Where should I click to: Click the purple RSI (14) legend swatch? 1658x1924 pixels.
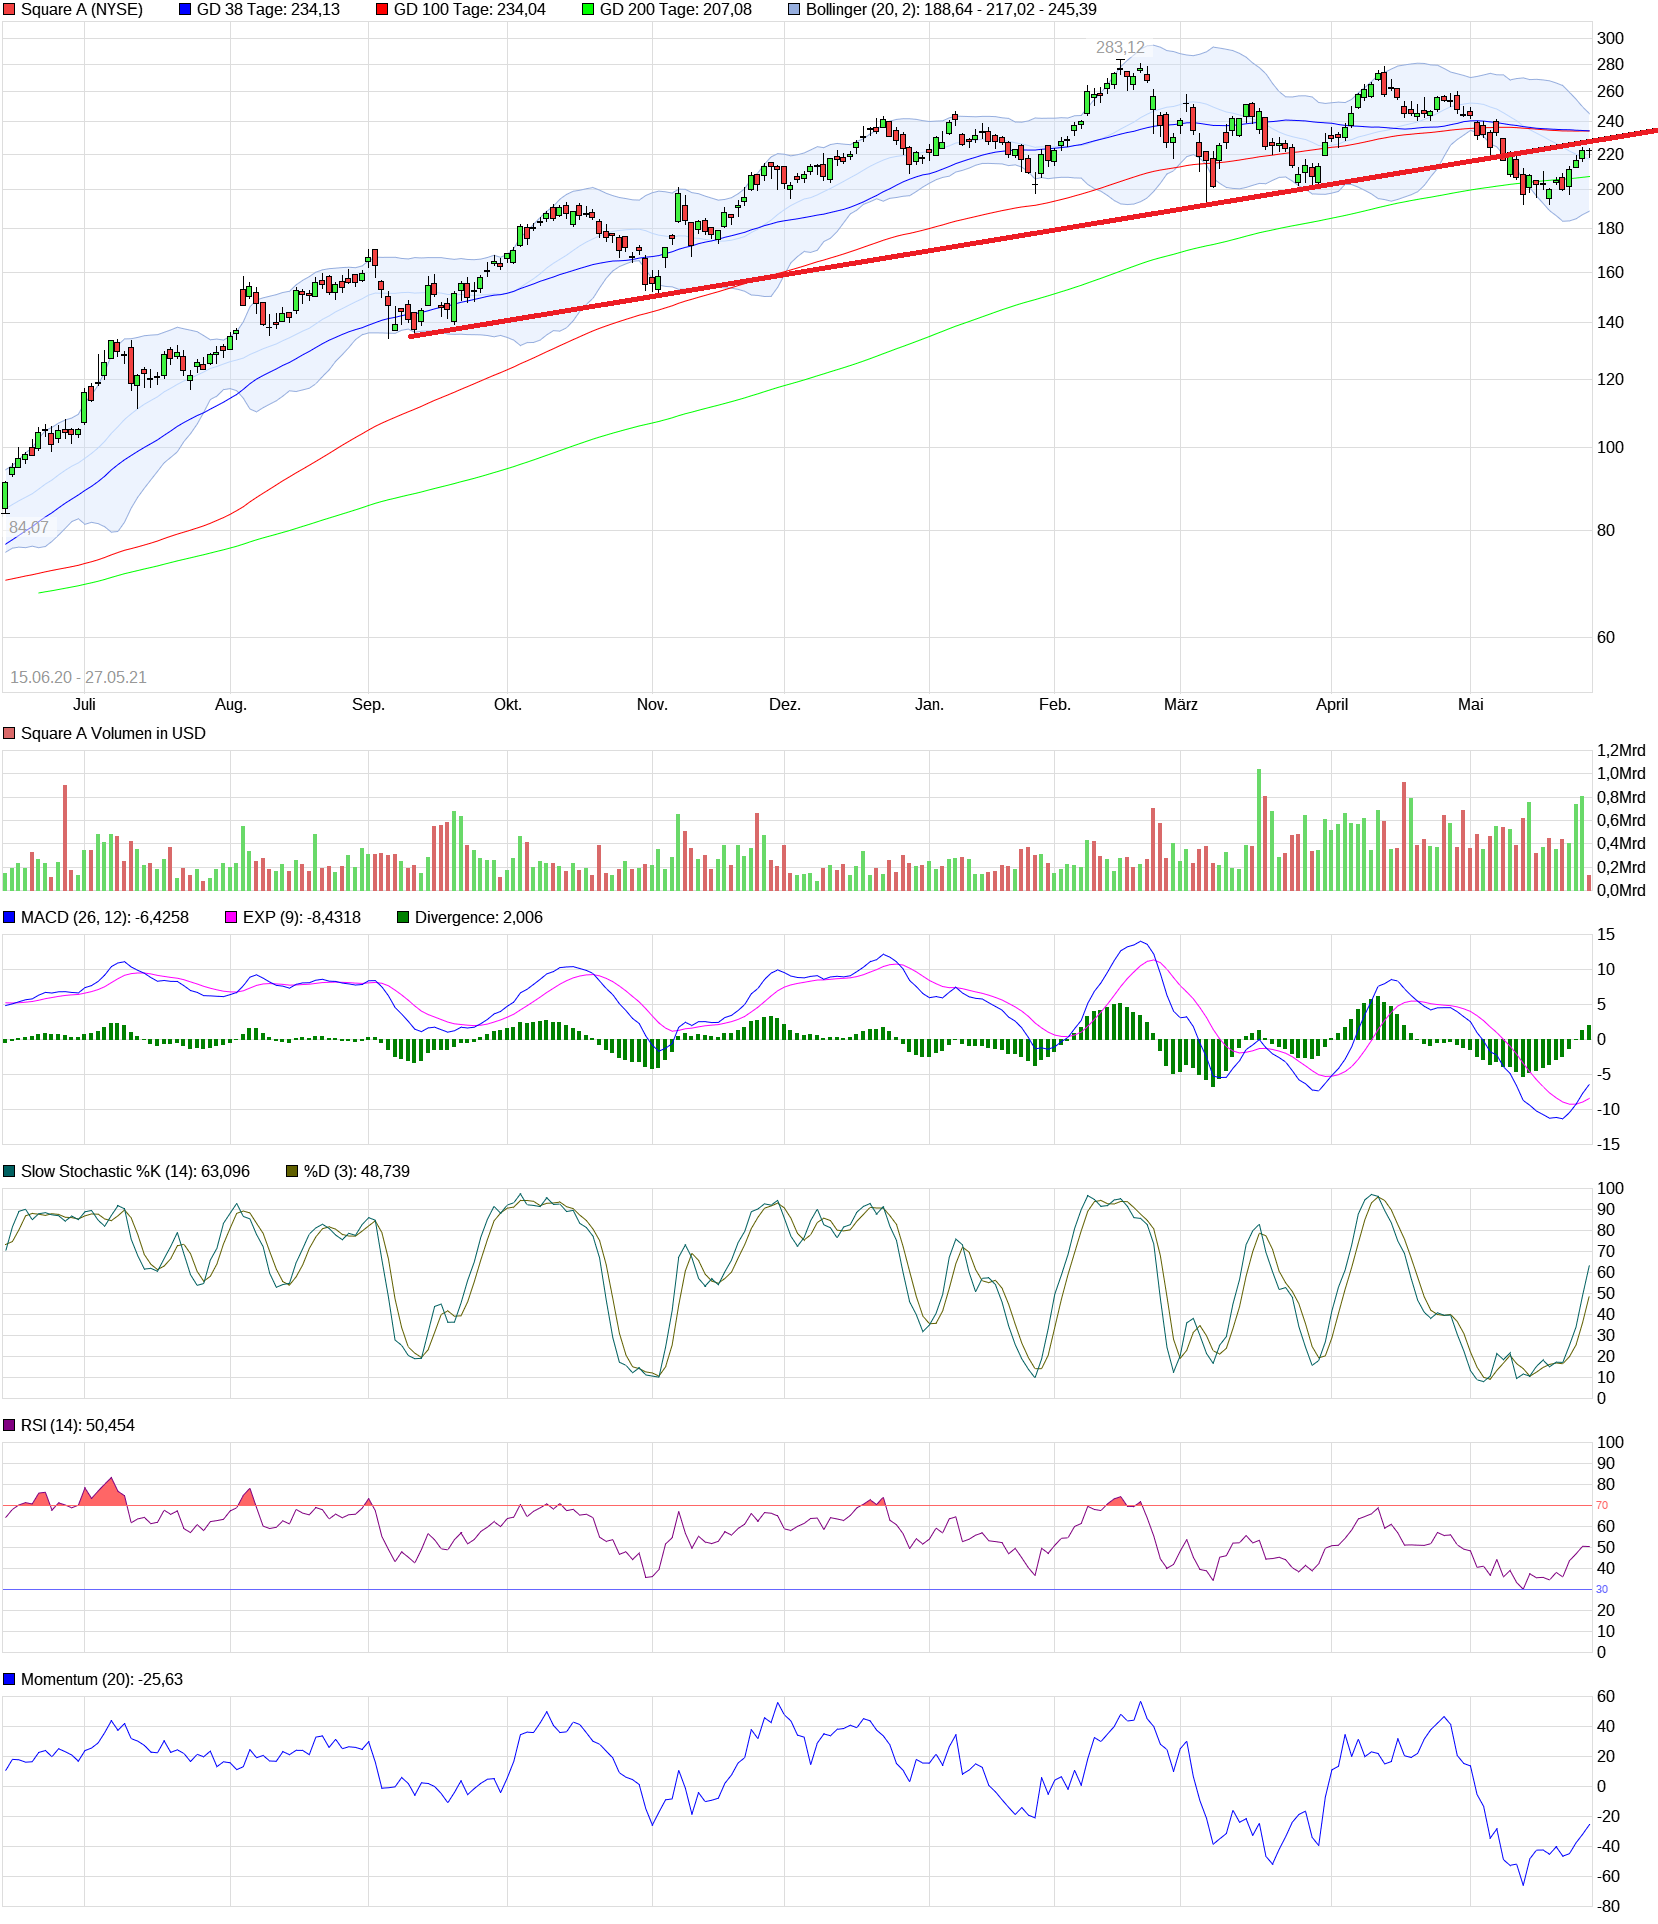pyautogui.click(x=9, y=1426)
